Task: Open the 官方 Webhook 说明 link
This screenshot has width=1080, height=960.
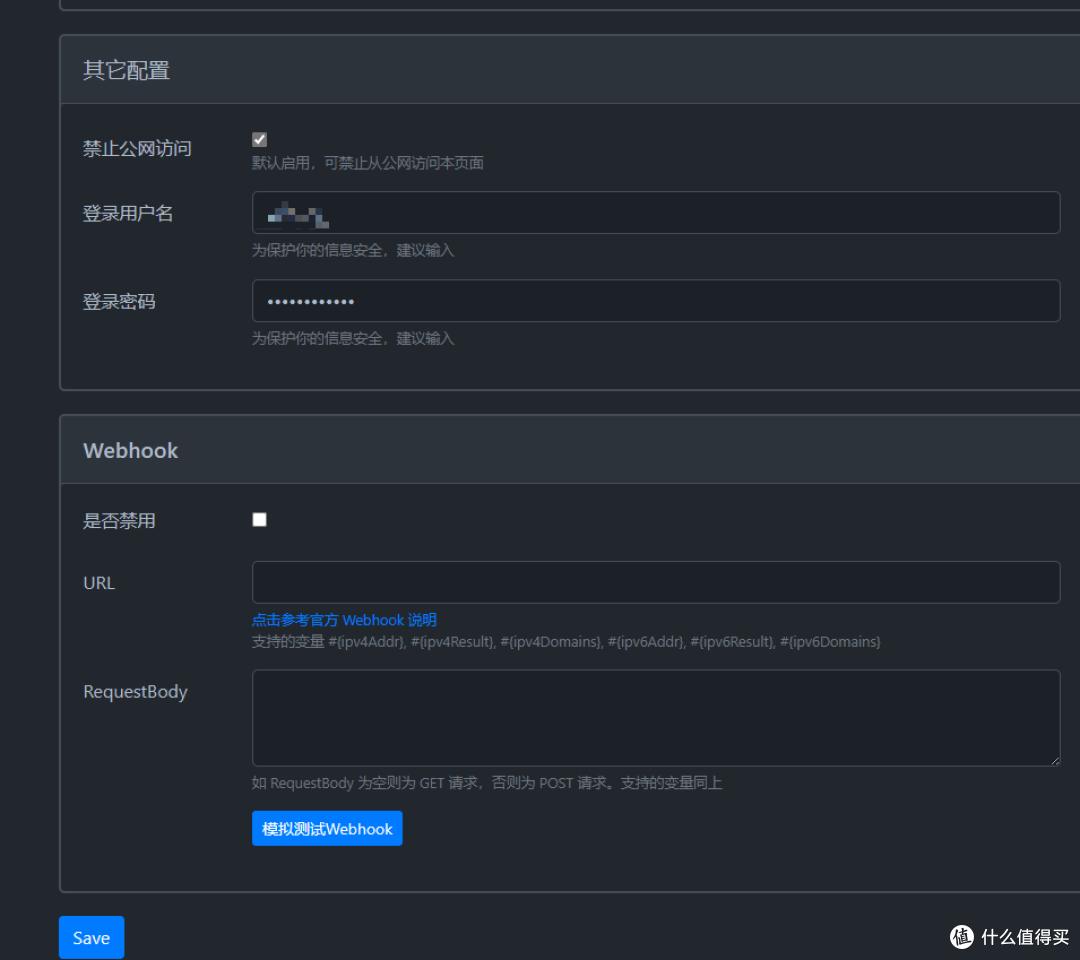Action: (x=344, y=620)
